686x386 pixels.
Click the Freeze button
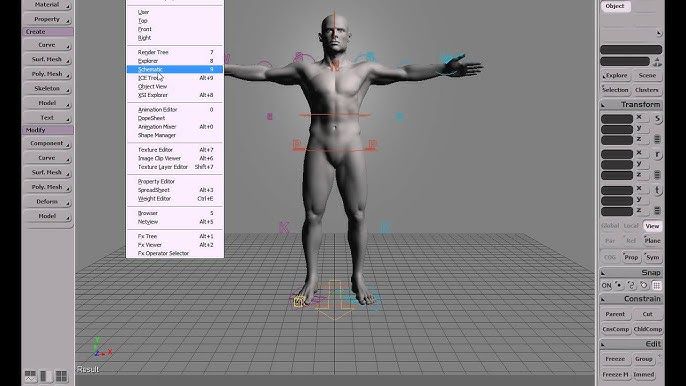click(x=616, y=359)
